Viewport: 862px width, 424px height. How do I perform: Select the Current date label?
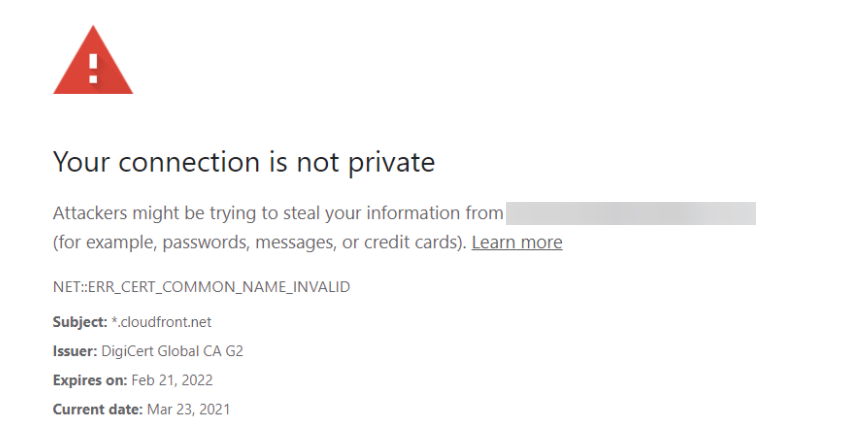pyautogui.click(x=98, y=409)
